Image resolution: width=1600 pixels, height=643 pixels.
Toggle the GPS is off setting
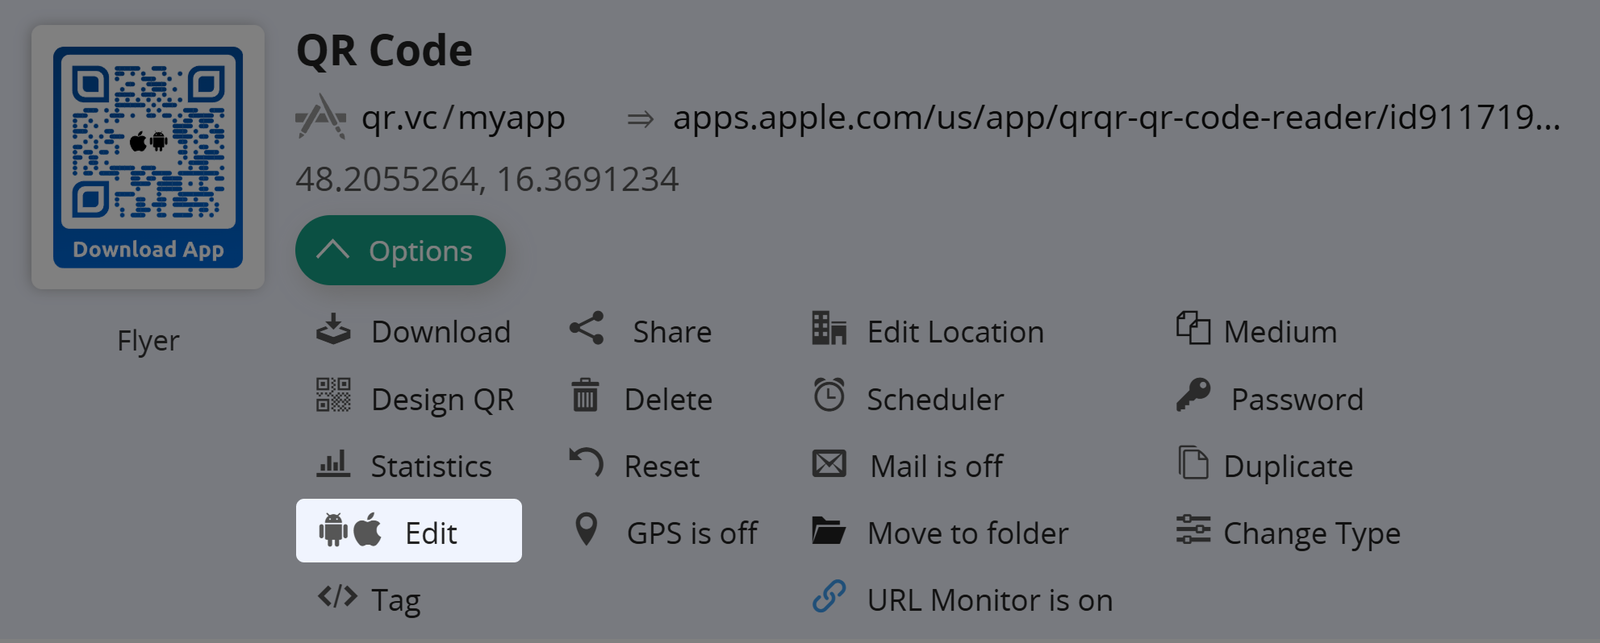coord(691,533)
